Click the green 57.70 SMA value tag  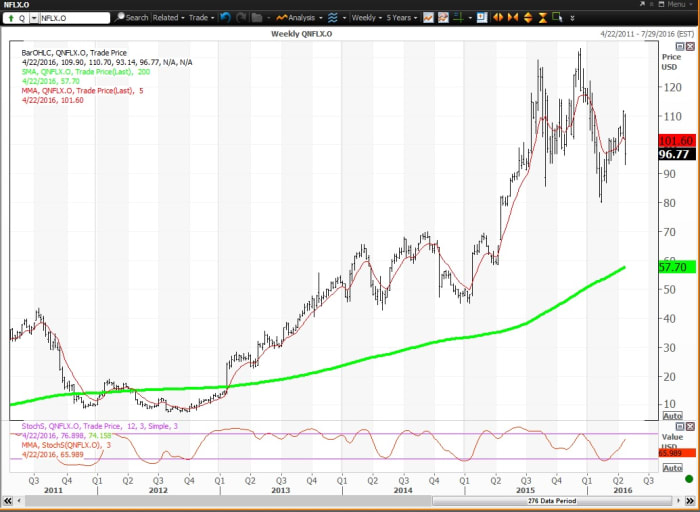(x=677, y=267)
